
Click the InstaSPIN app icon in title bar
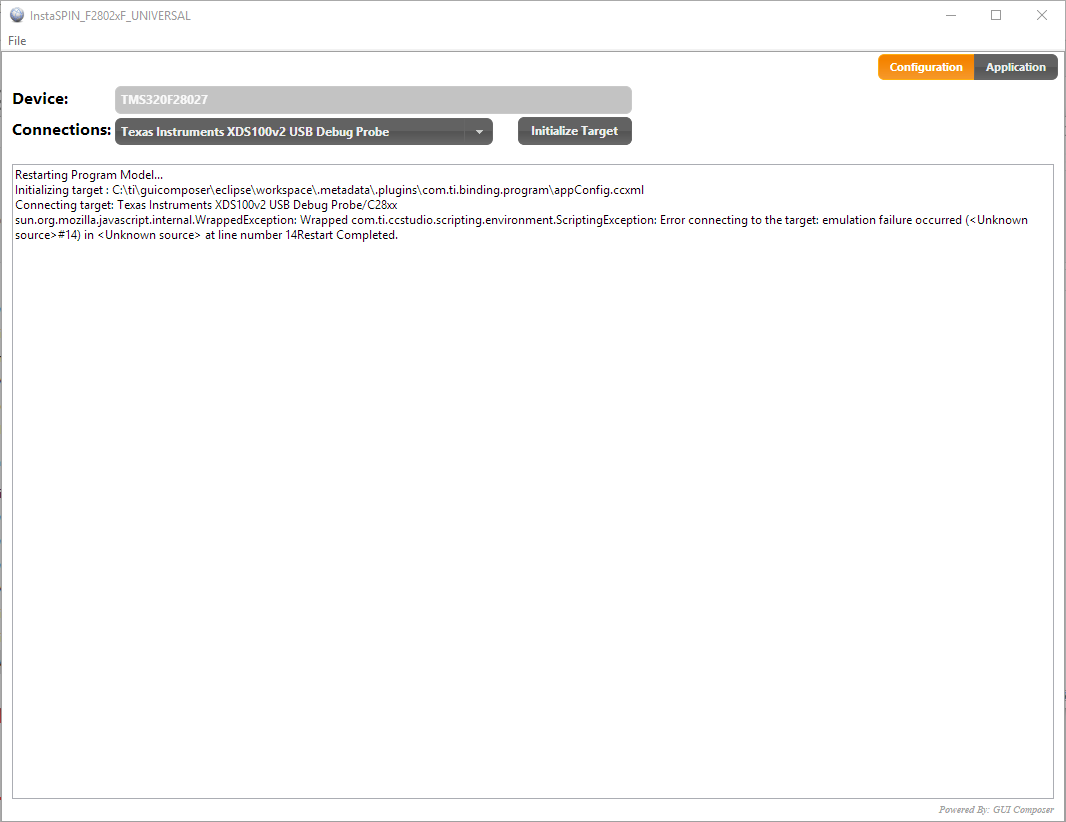17,15
